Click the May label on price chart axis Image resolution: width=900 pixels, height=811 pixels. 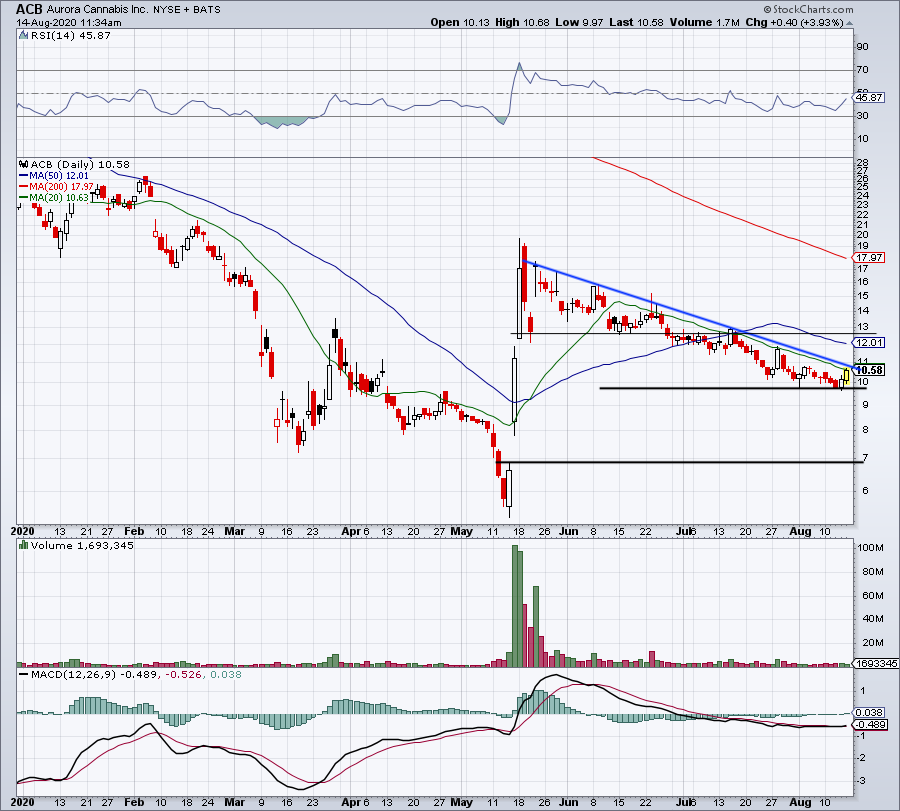461,531
